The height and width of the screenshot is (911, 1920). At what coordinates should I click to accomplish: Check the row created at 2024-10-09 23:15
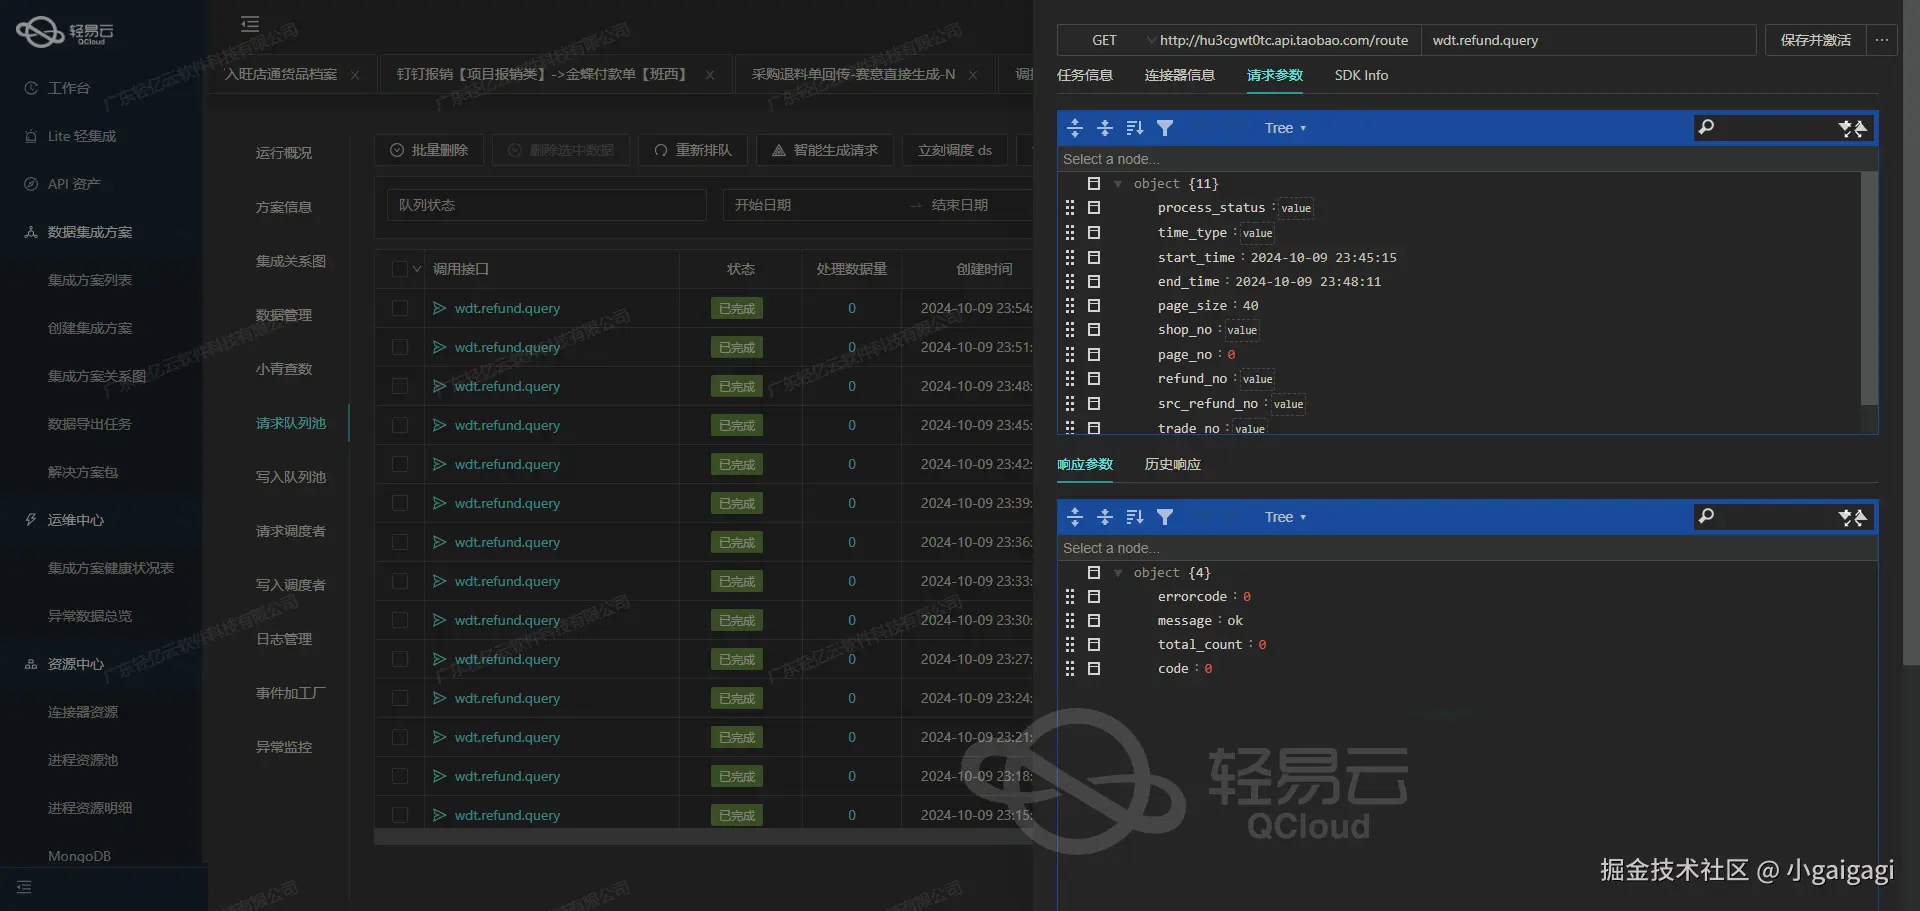click(400, 815)
